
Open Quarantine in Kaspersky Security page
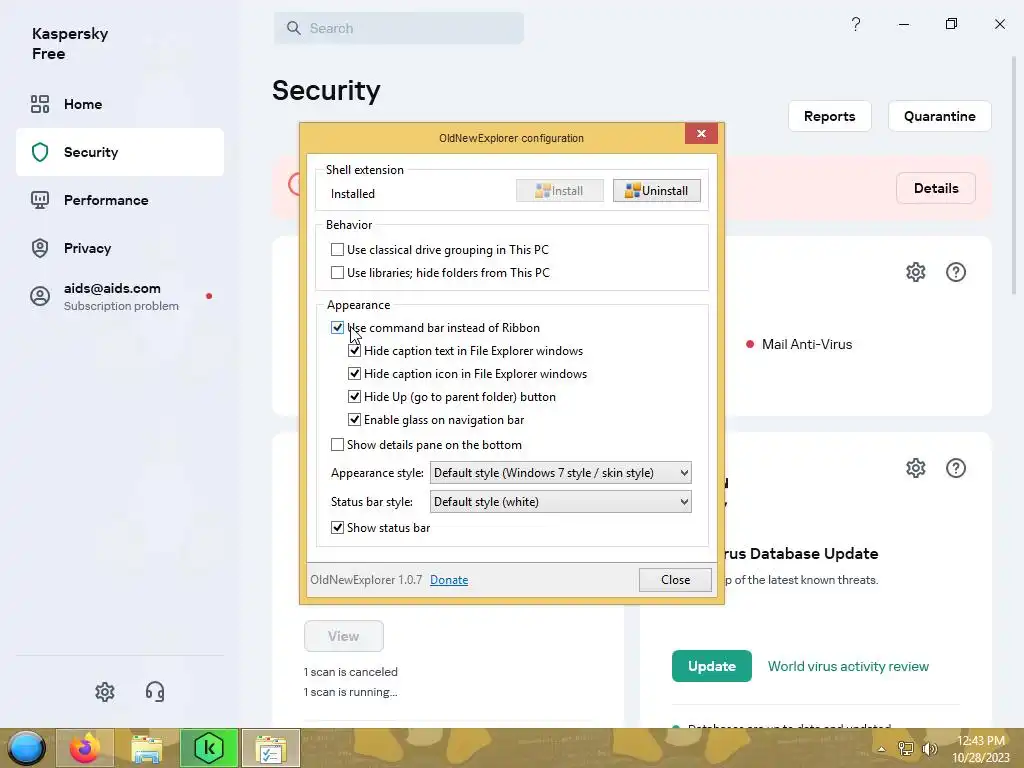pyautogui.click(x=940, y=116)
